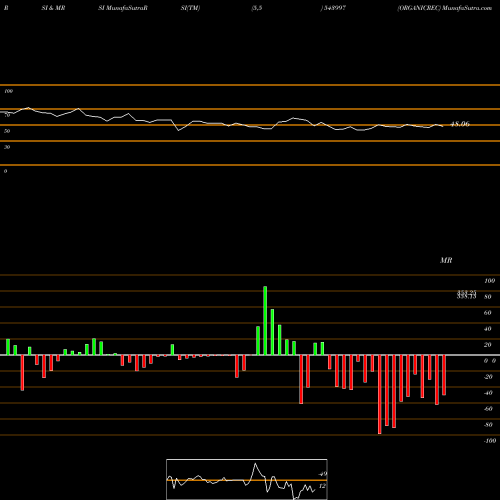Click the 100 label on left RSI axis
The height and width of the screenshot is (500, 500).
8,91
